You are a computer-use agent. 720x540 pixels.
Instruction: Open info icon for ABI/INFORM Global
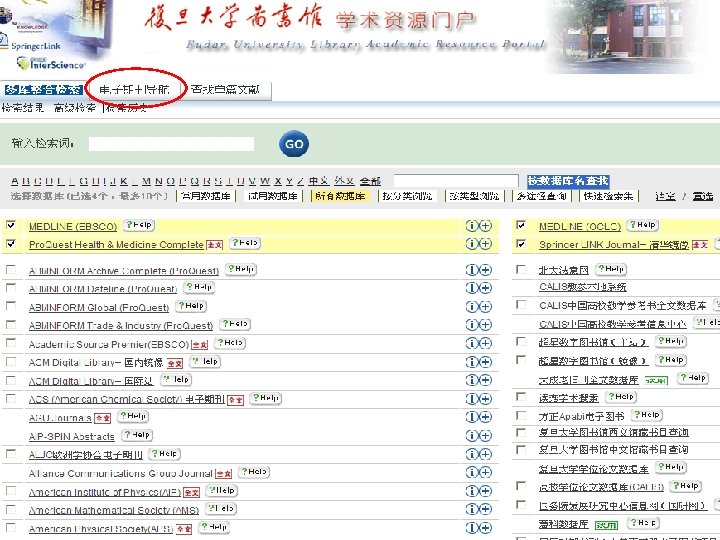[x=472, y=306]
